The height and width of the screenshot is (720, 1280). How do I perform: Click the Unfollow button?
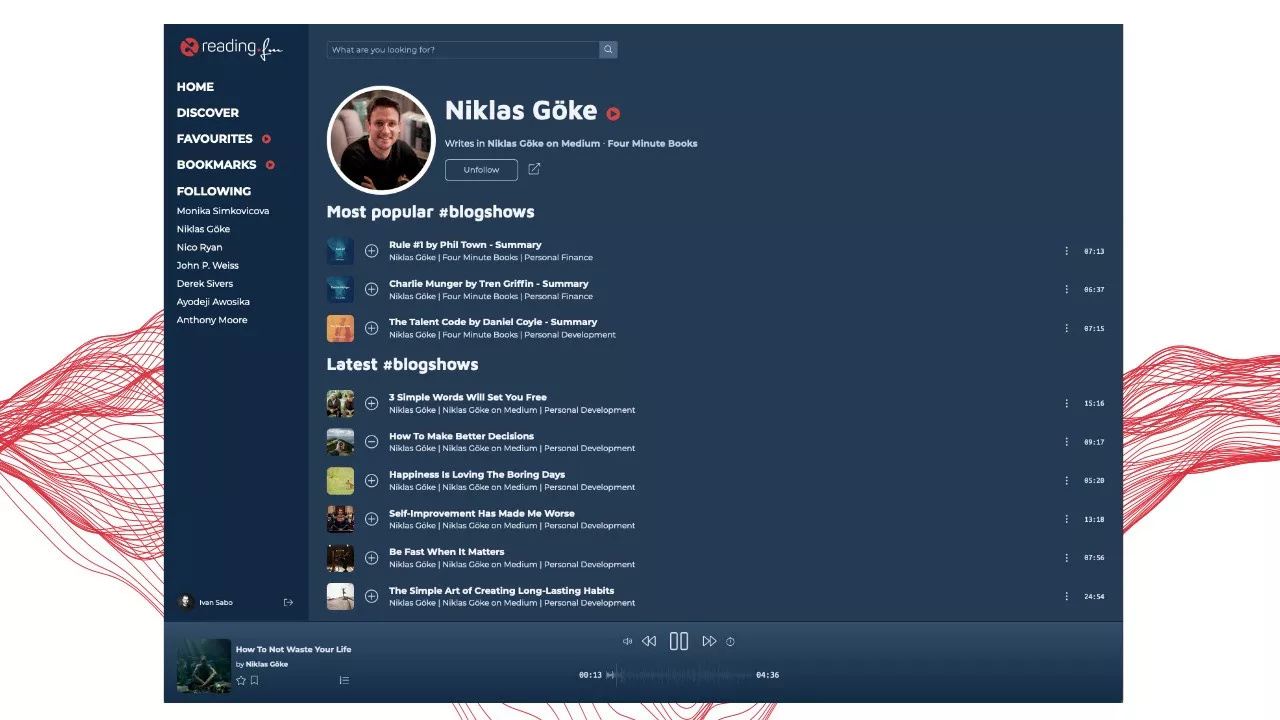(481, 170)
